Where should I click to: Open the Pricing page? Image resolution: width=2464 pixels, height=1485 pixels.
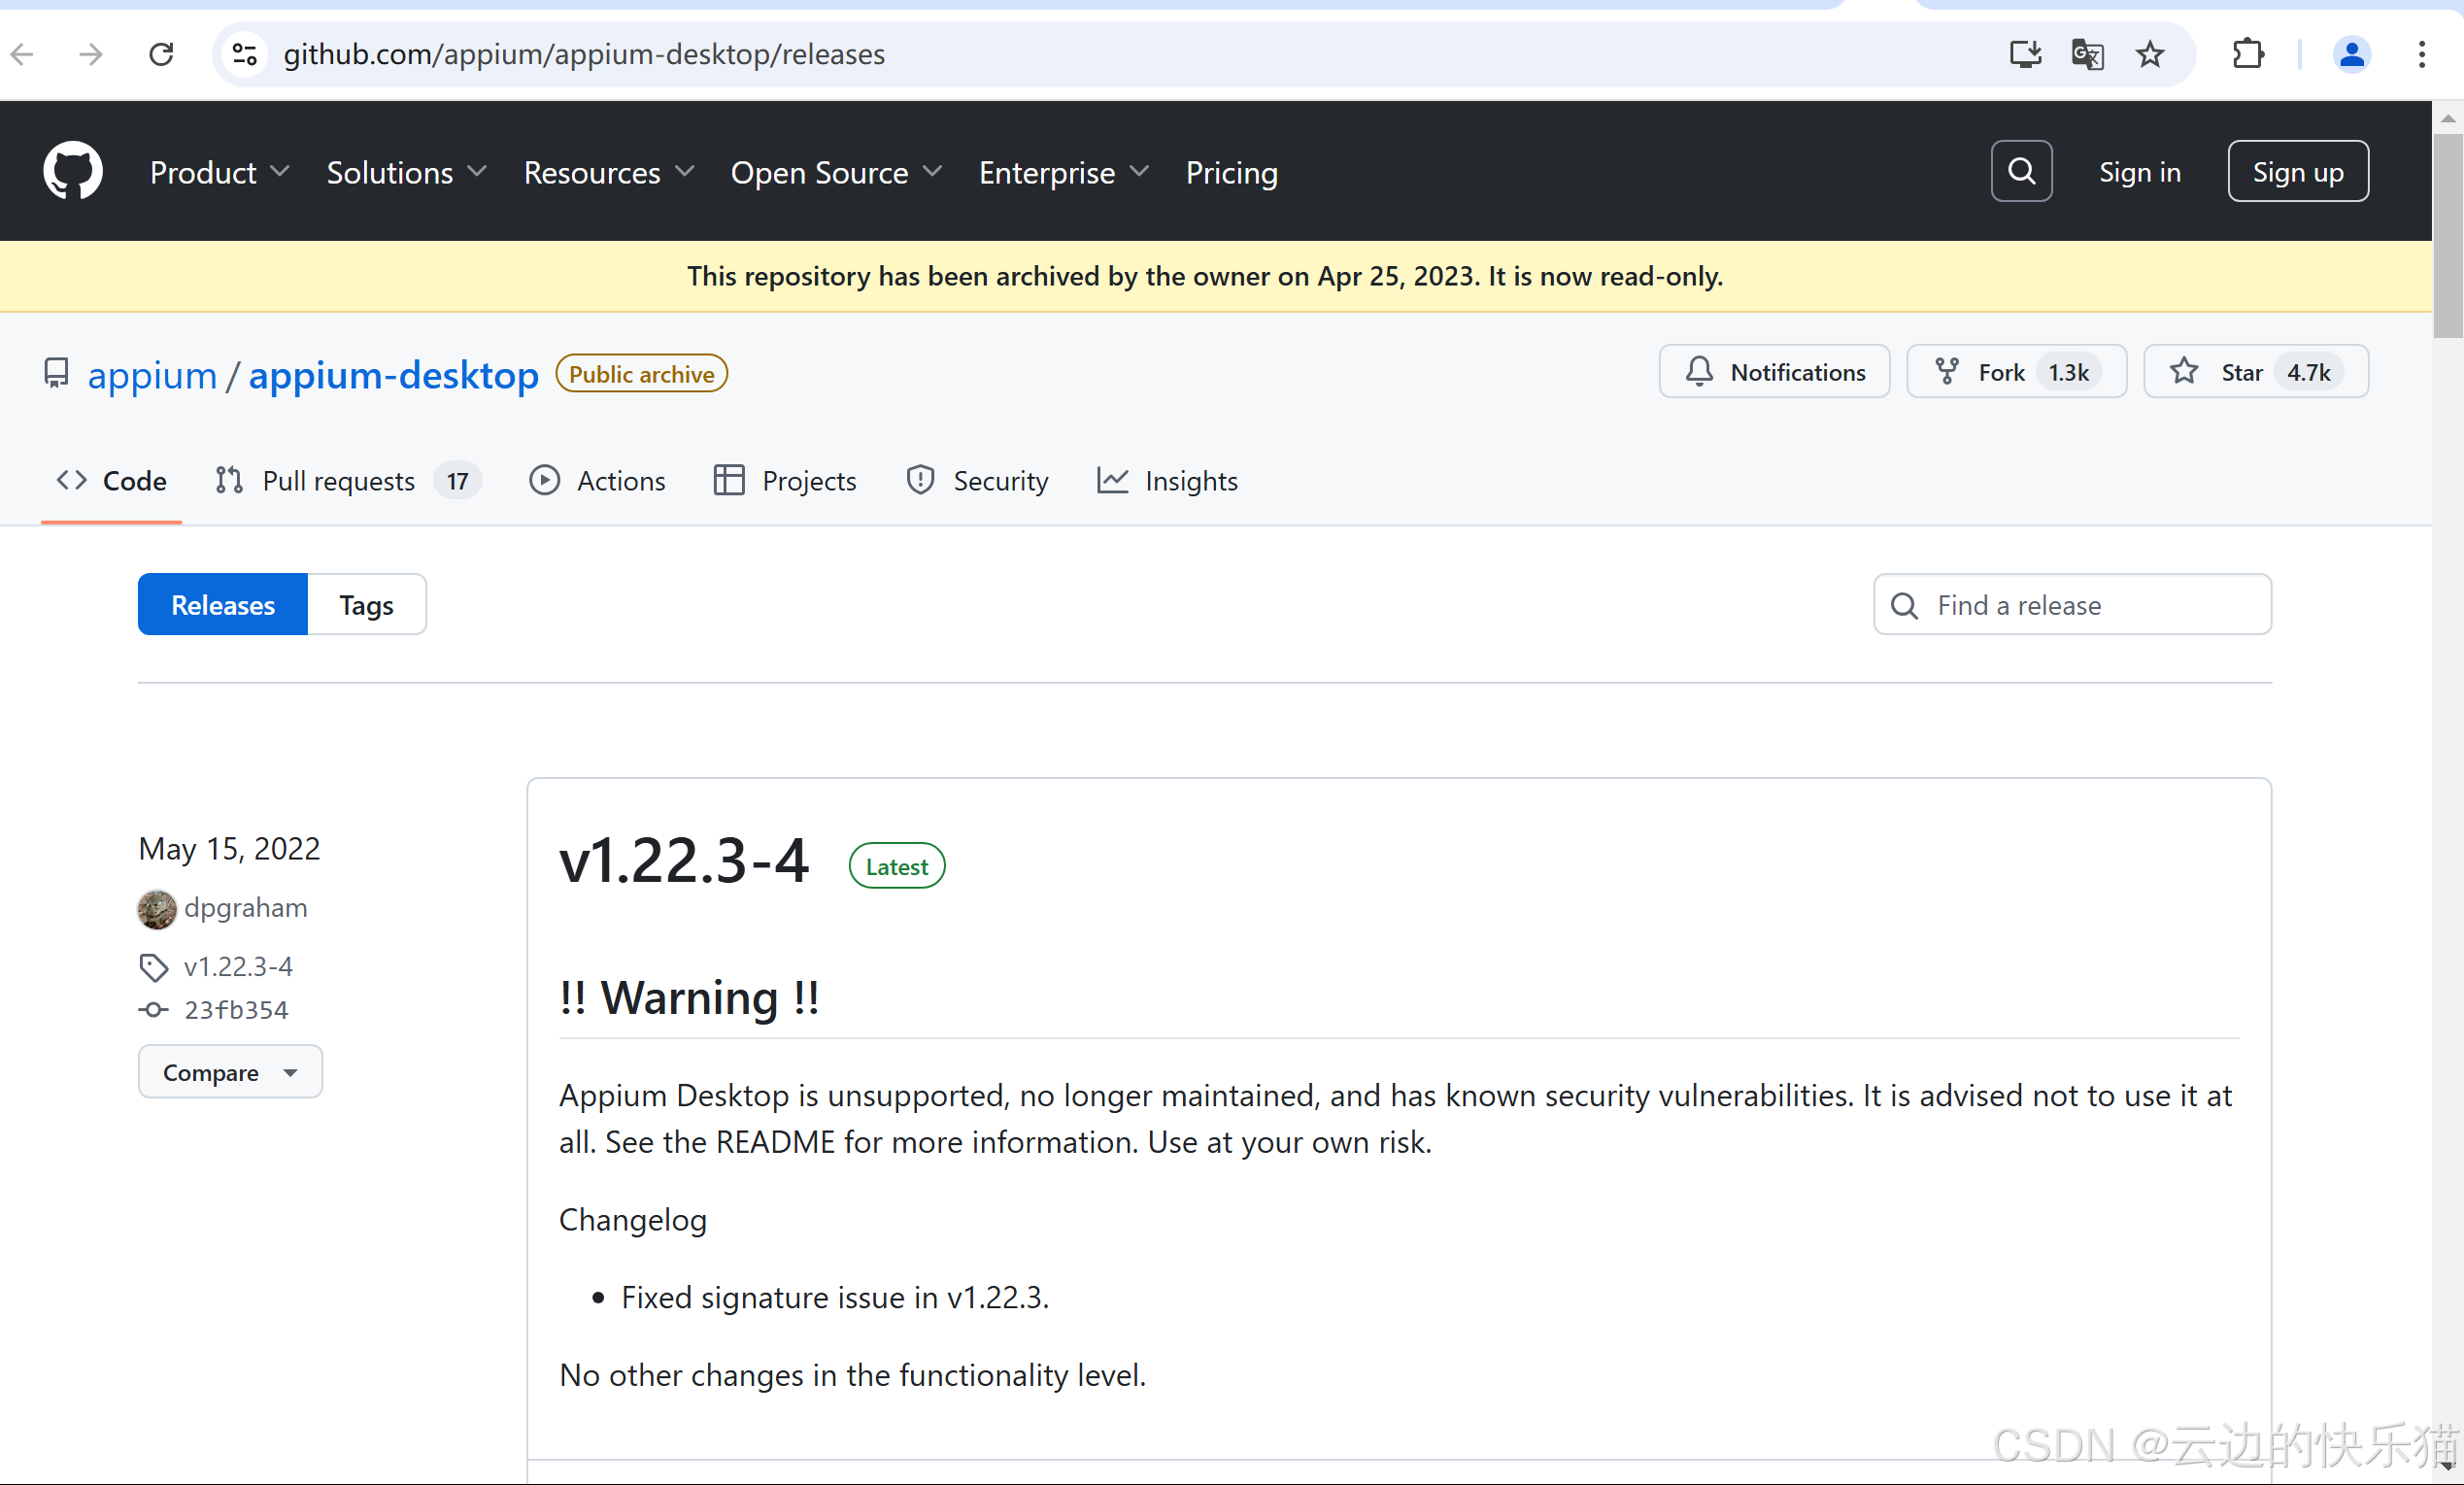[1231, 172]
